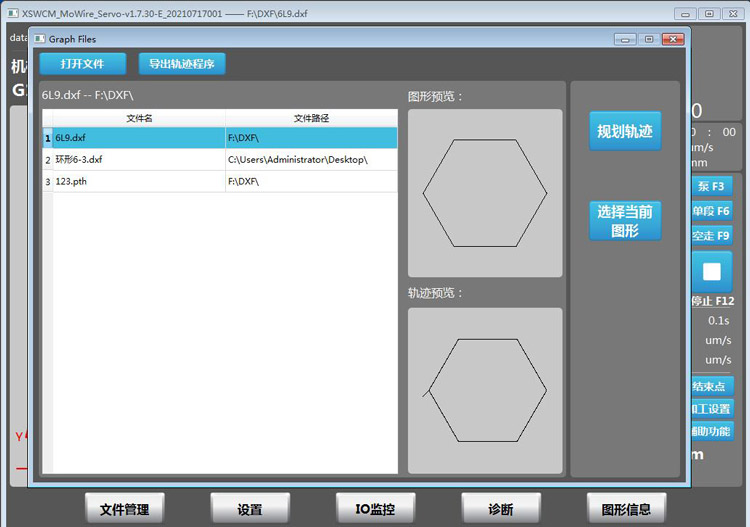Click the 导出轨迹程序 export button
Screen dimensions: 750x527
[x=182, y=64]
